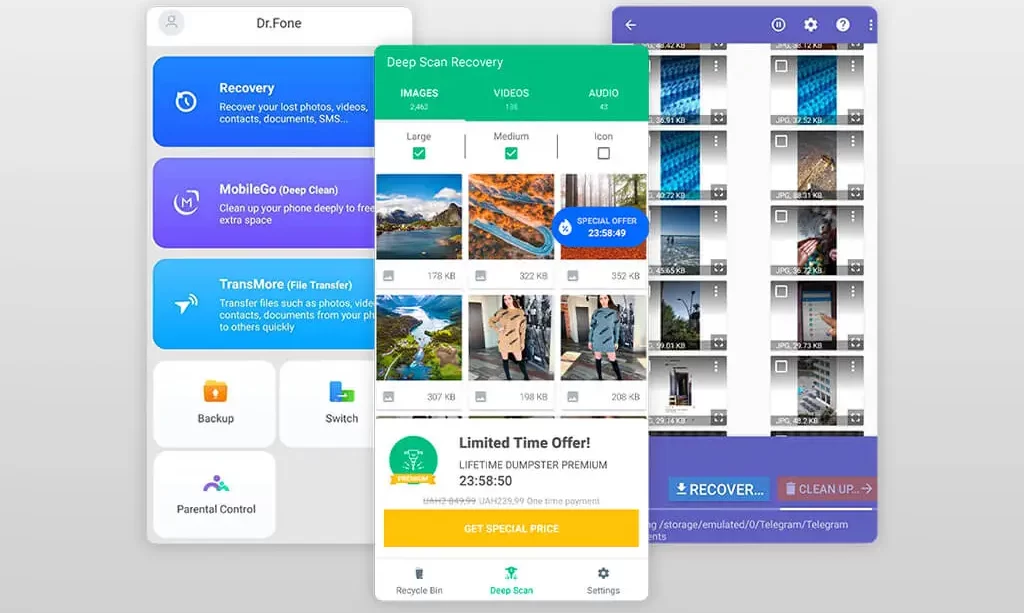Tap the image type icon beside 178 KB
This screenshot has height=613, width=1024.
389,275
